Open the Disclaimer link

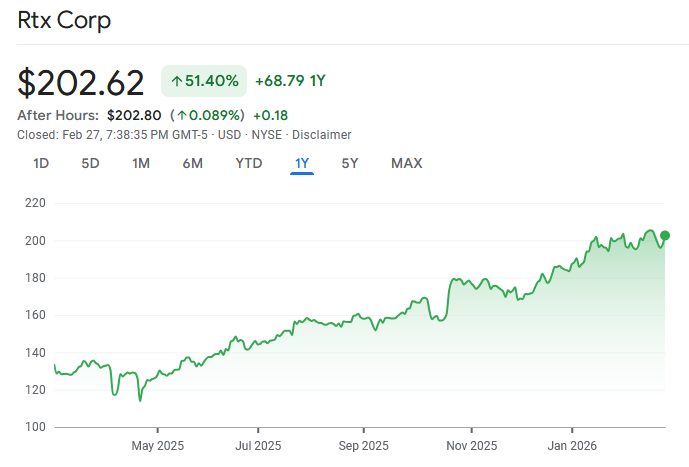coord(322,135)
